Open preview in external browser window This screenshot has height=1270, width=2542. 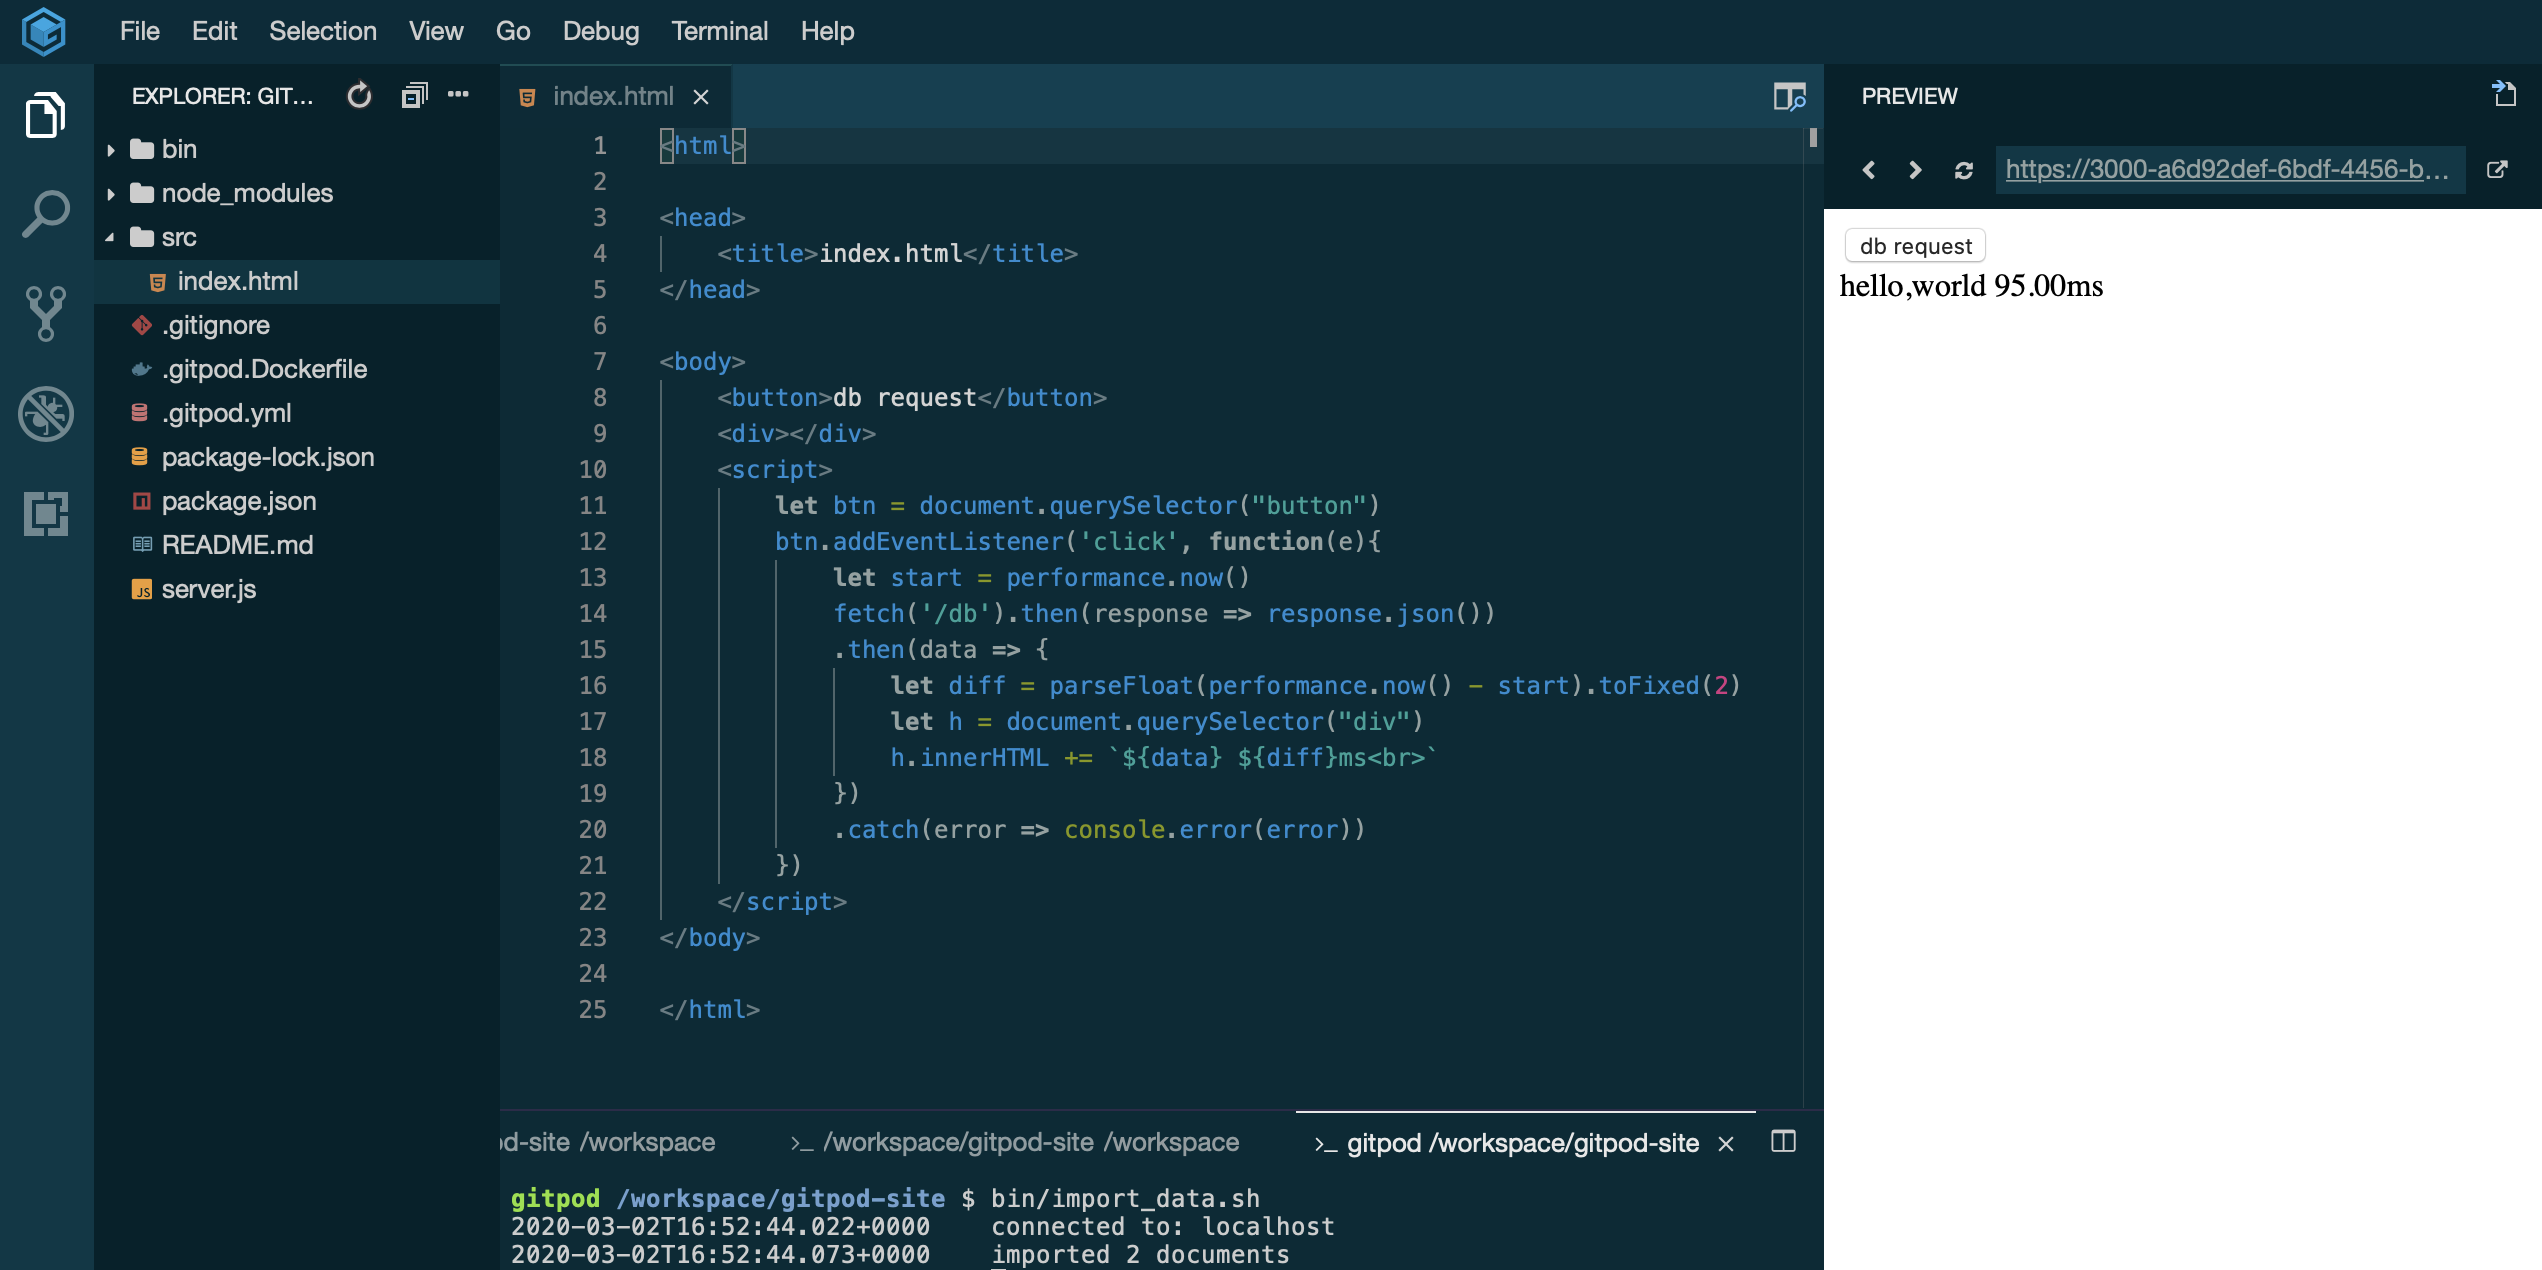click(x=2497, y=170)
